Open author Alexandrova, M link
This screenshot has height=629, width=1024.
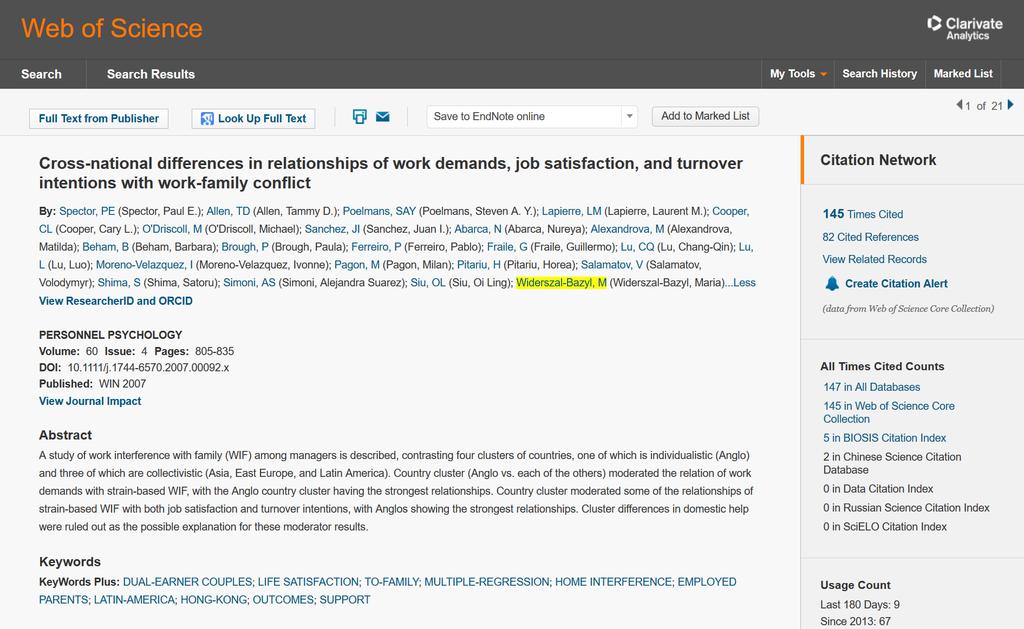[x=627, y=229]
